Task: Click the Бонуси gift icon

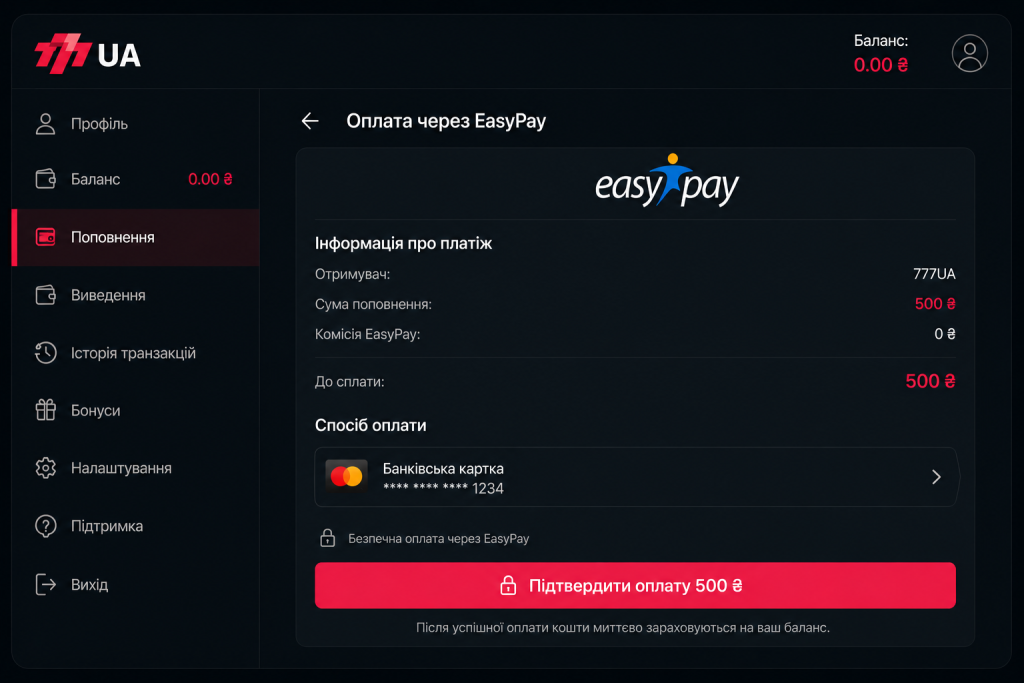Action: pyautogui.click(x=45, y=410)
